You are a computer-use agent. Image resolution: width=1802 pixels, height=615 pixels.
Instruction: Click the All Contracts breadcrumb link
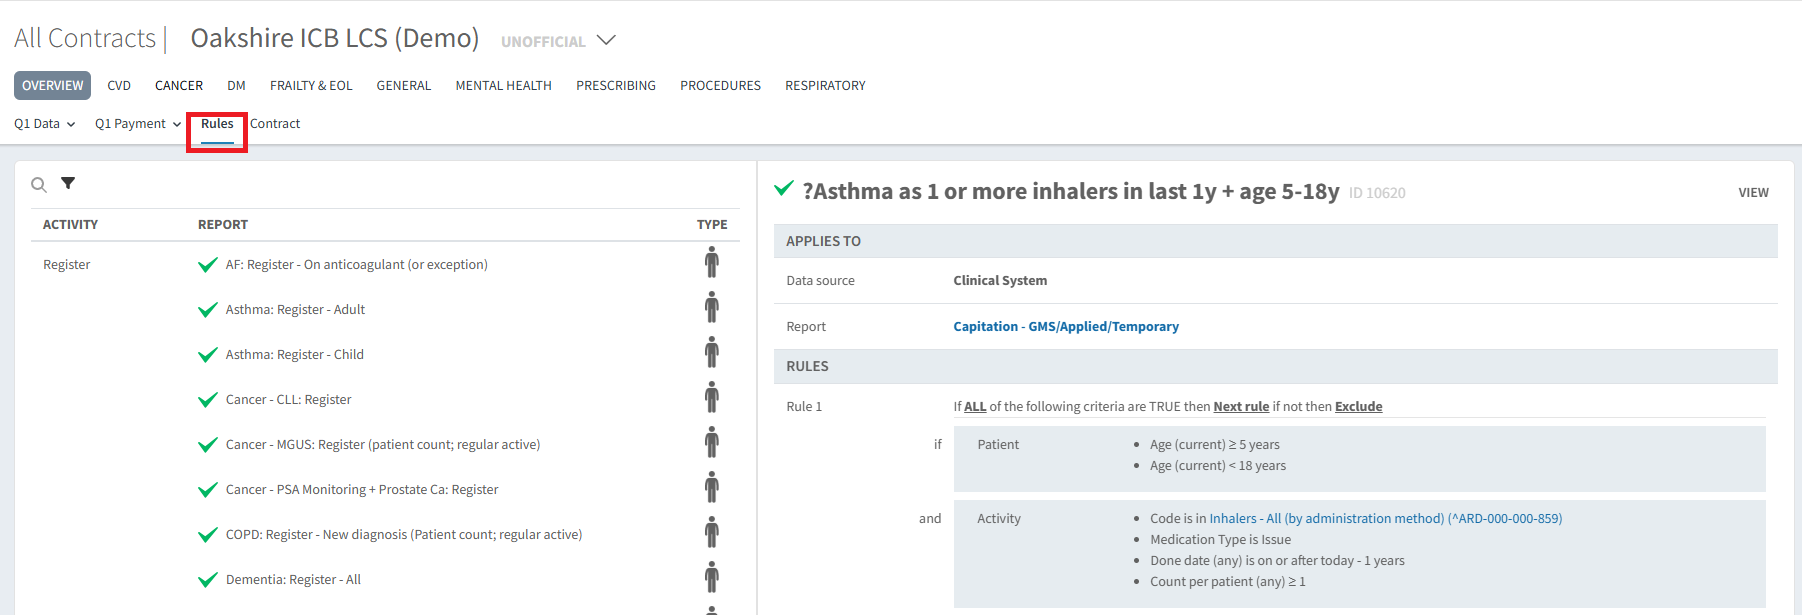[x=85, y=38]
